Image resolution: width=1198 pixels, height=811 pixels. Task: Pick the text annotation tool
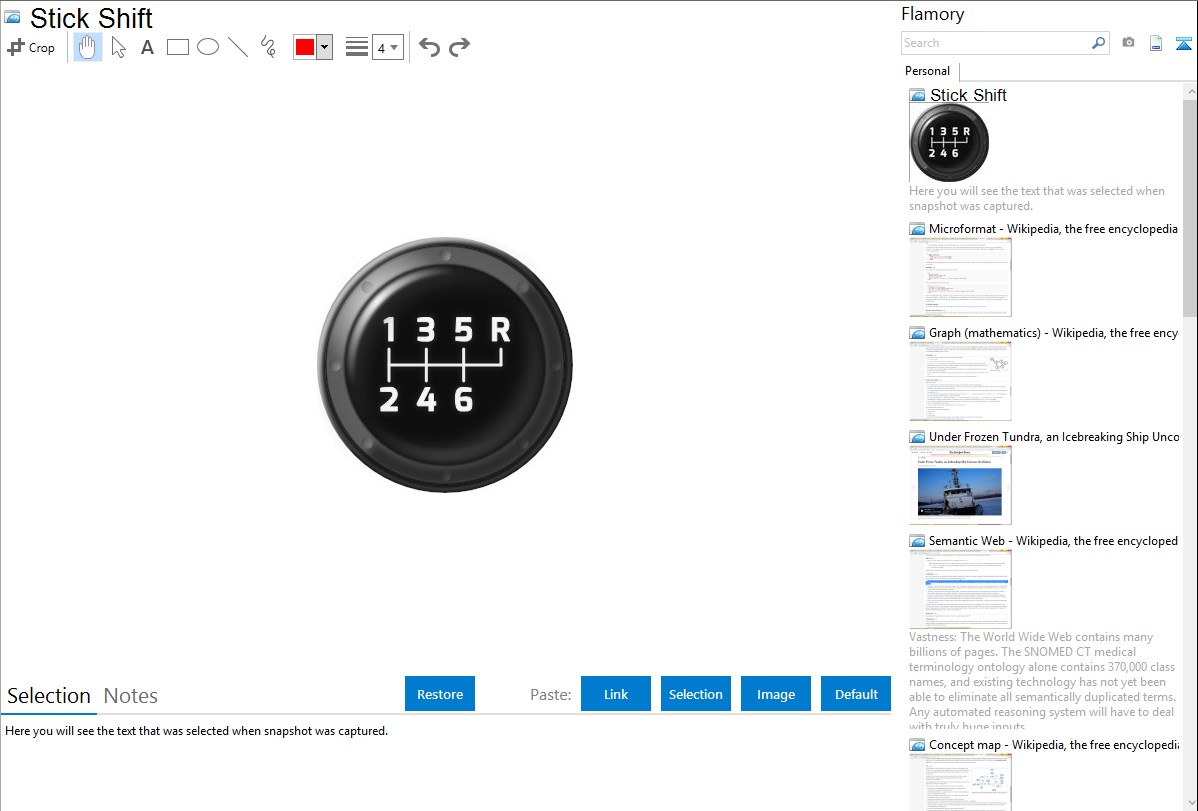[x=147, y=47]
